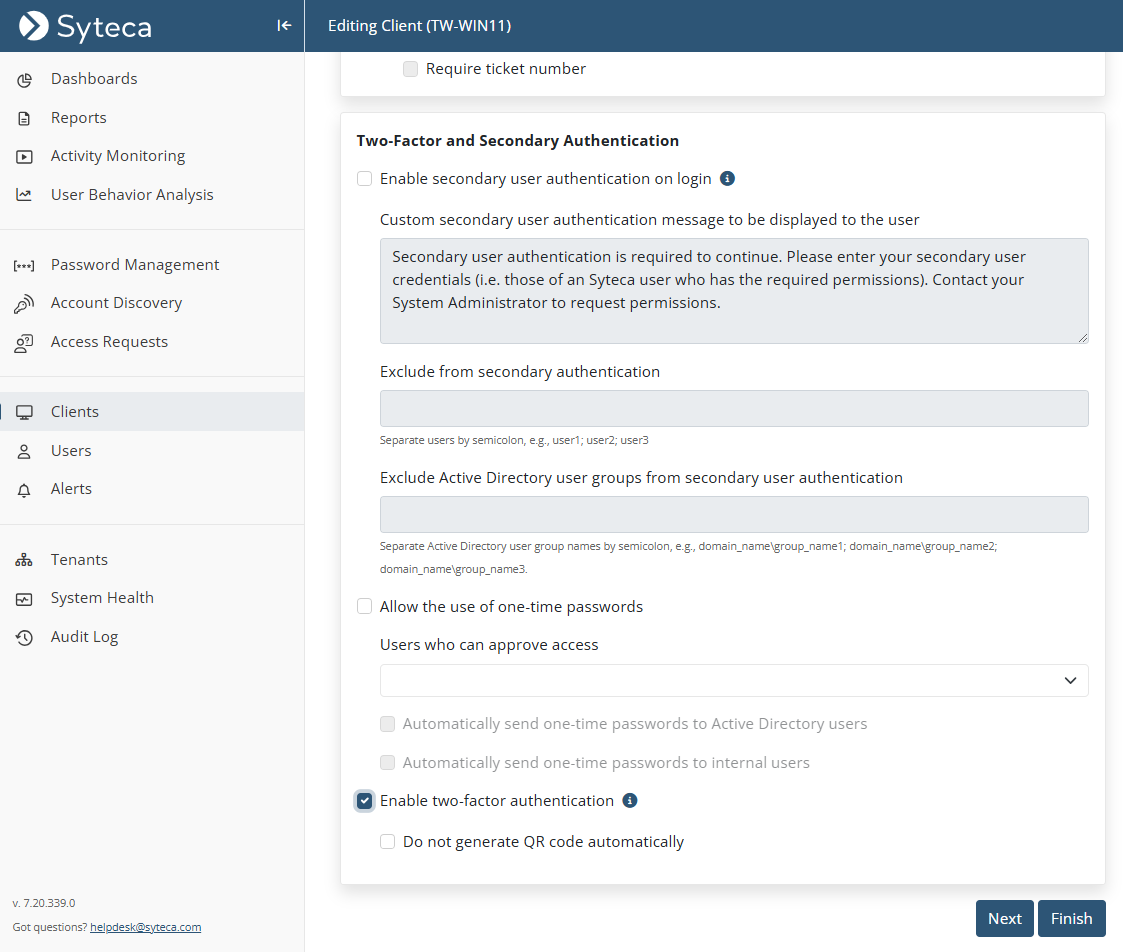Click the User Behavior Analysis chart icon
This screenshot has width=1123, height=952.
click(x=24, y=195)
